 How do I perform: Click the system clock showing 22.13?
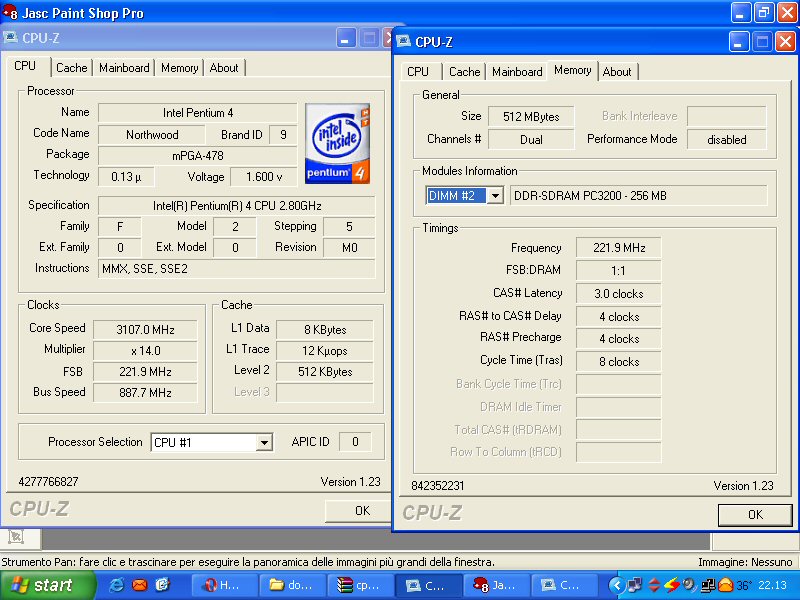click(772, 585)
